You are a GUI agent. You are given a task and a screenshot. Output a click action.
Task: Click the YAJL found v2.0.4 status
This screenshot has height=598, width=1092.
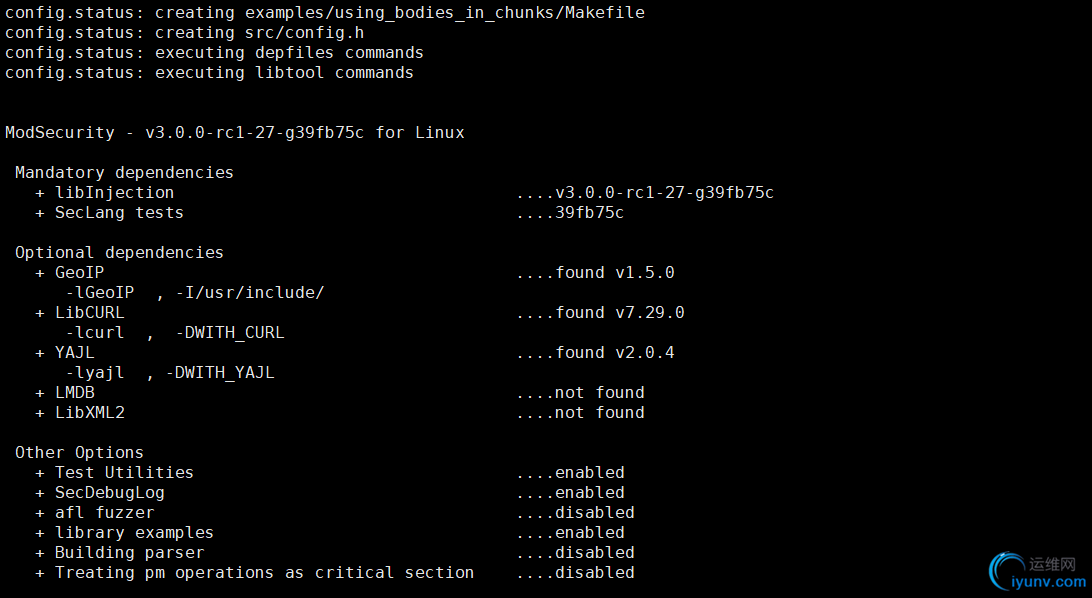[x=615, y=352]
